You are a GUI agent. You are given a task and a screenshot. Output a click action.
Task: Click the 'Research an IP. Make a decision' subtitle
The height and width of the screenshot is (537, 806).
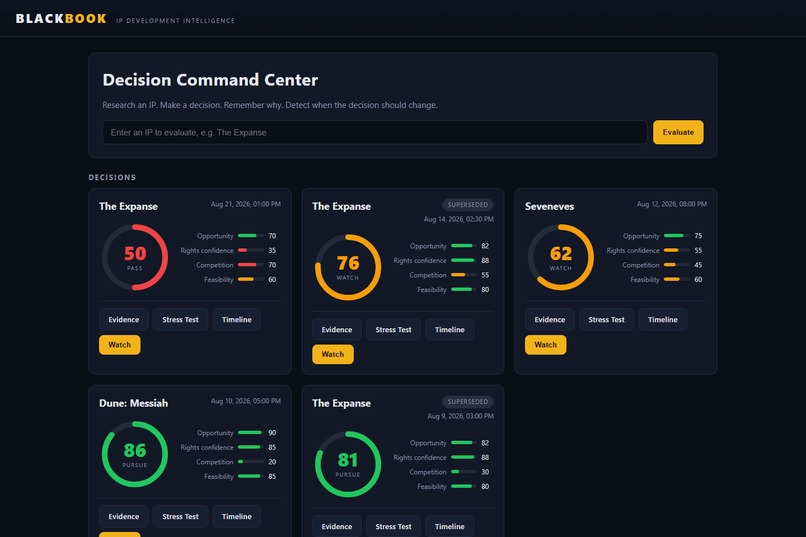[x=270, y=105]
